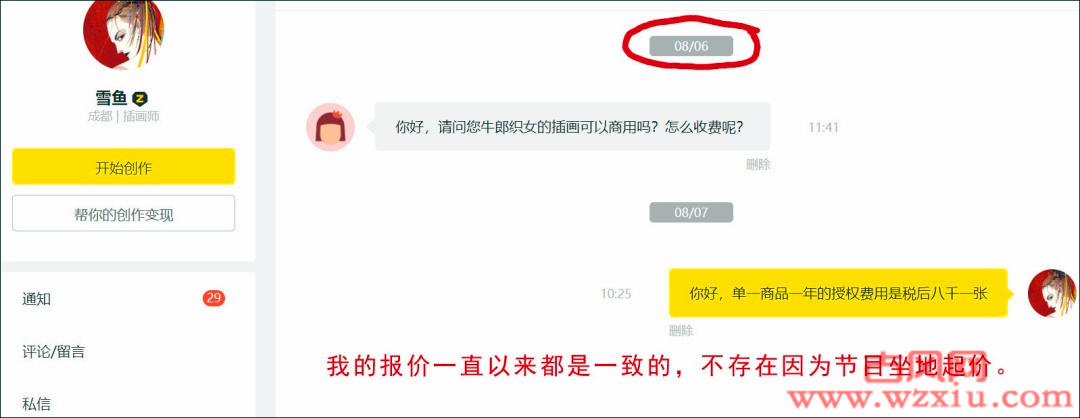
Task: Click the 10:25 reply timestamp
Action: click(616, 293)
